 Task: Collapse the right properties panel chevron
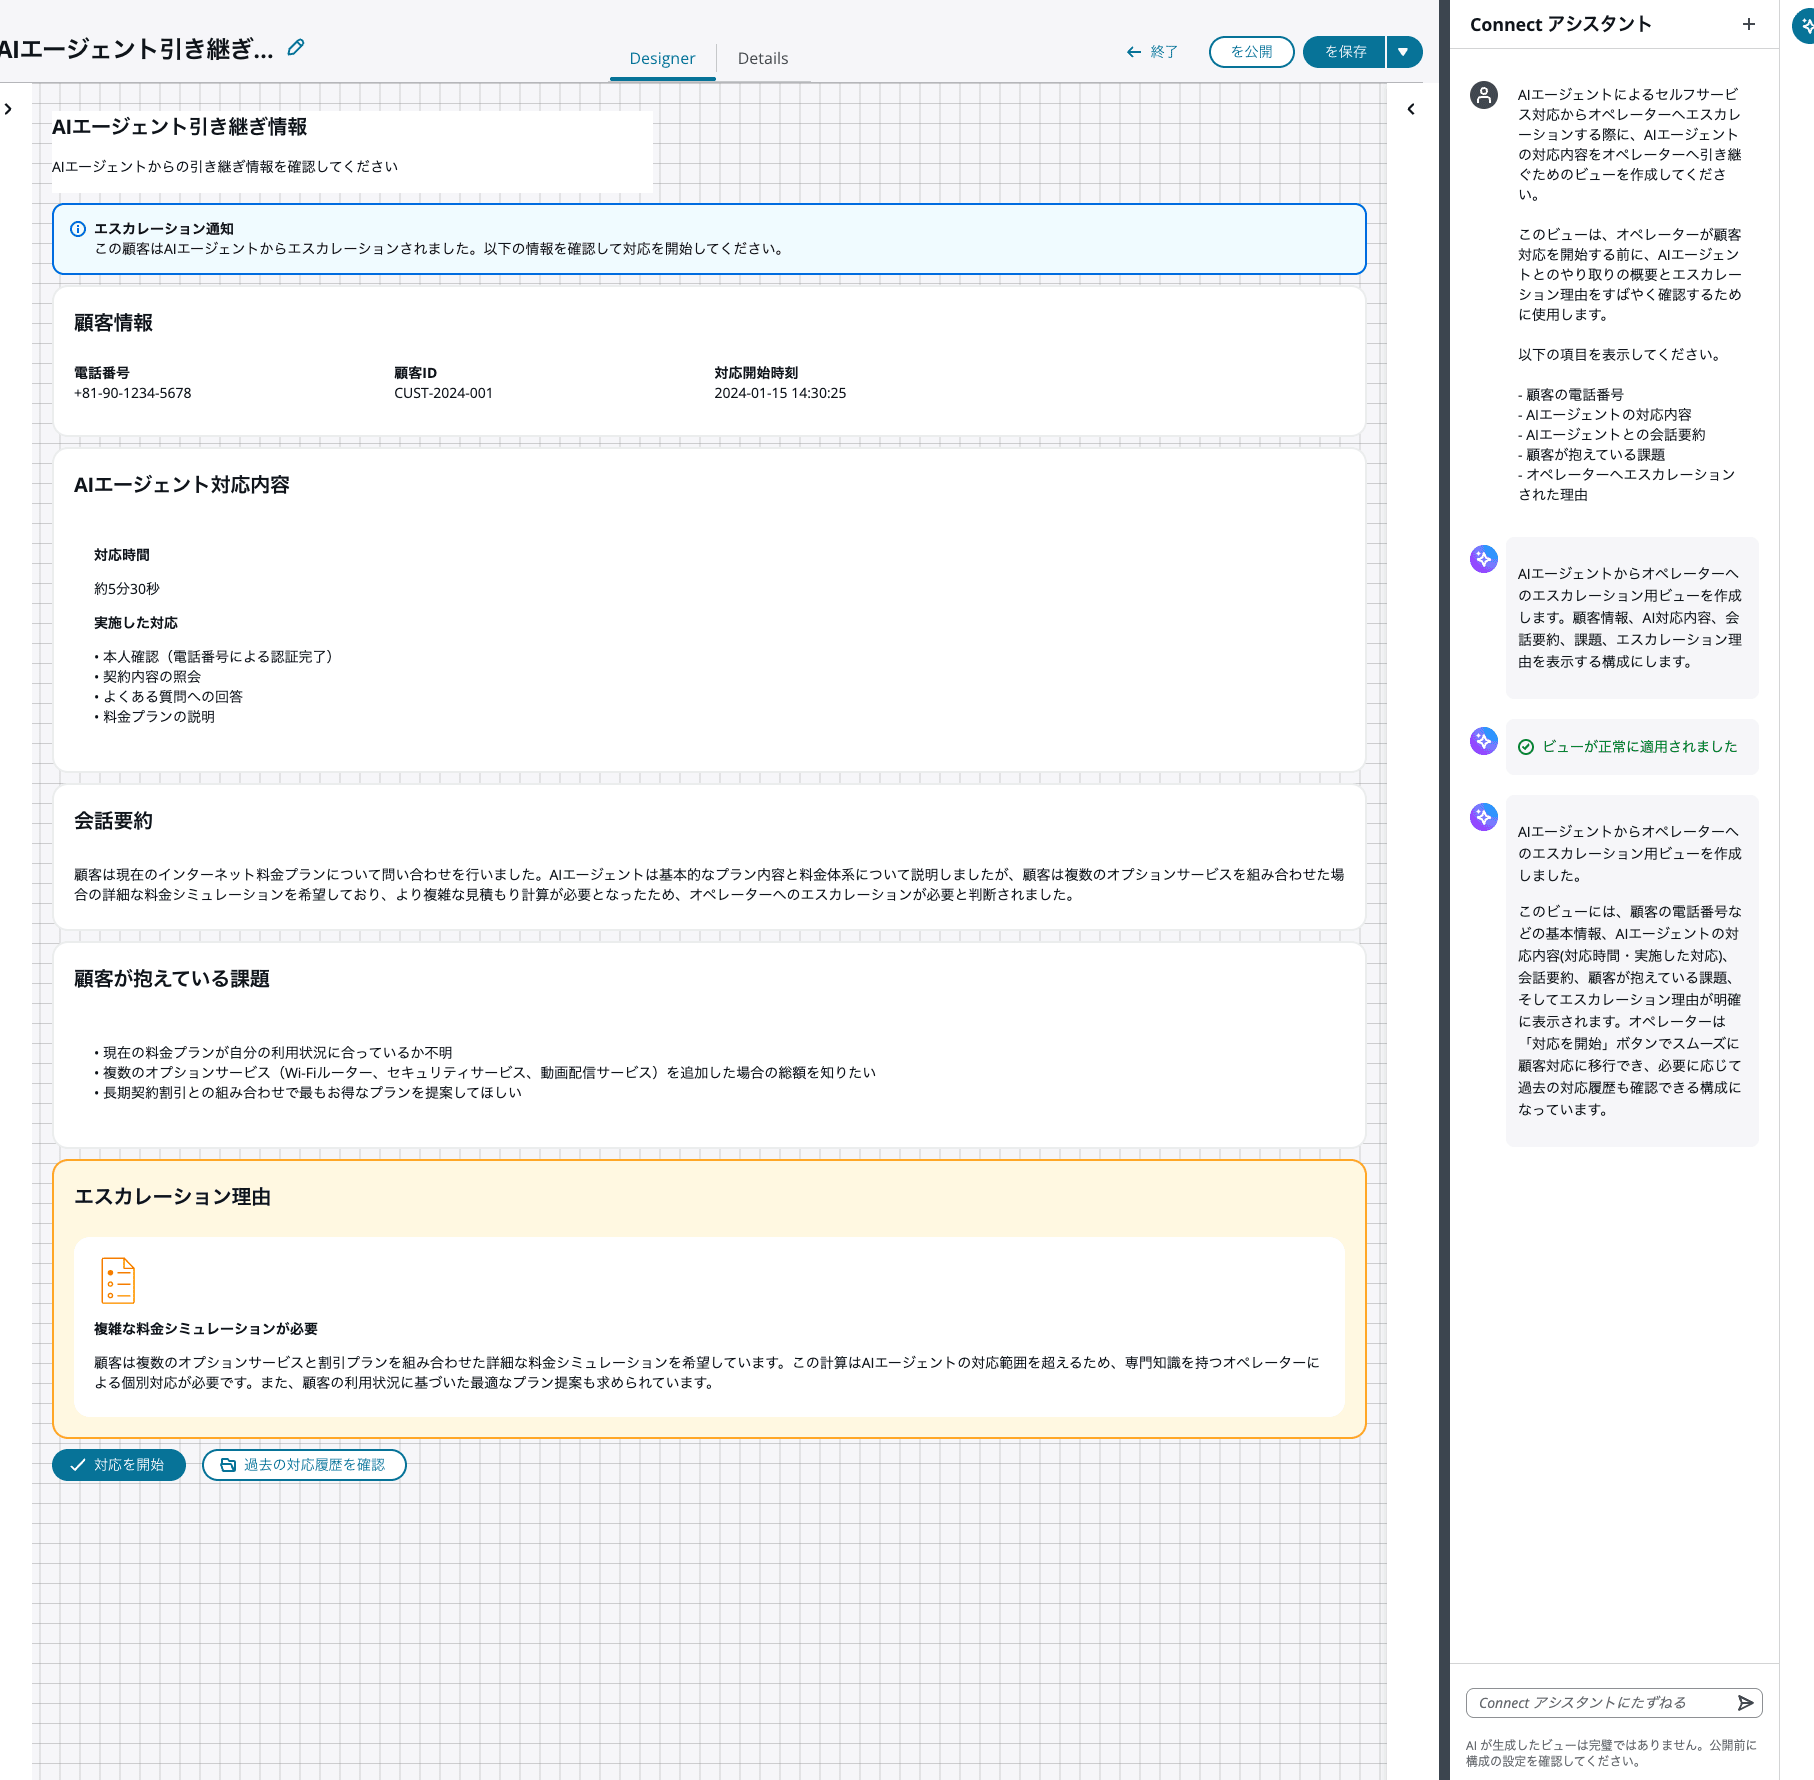[x=1411, y=109]
